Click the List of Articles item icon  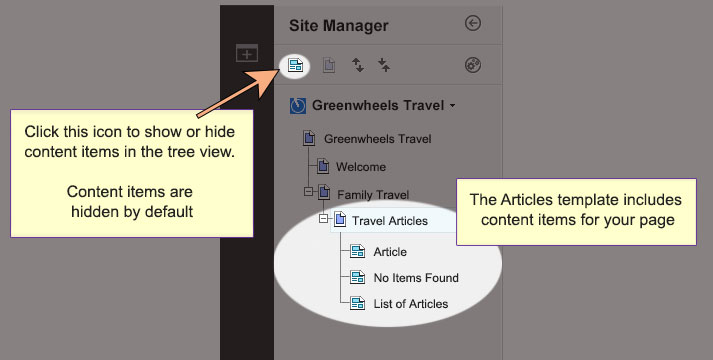pyautogui.click(x=357, y=303)
